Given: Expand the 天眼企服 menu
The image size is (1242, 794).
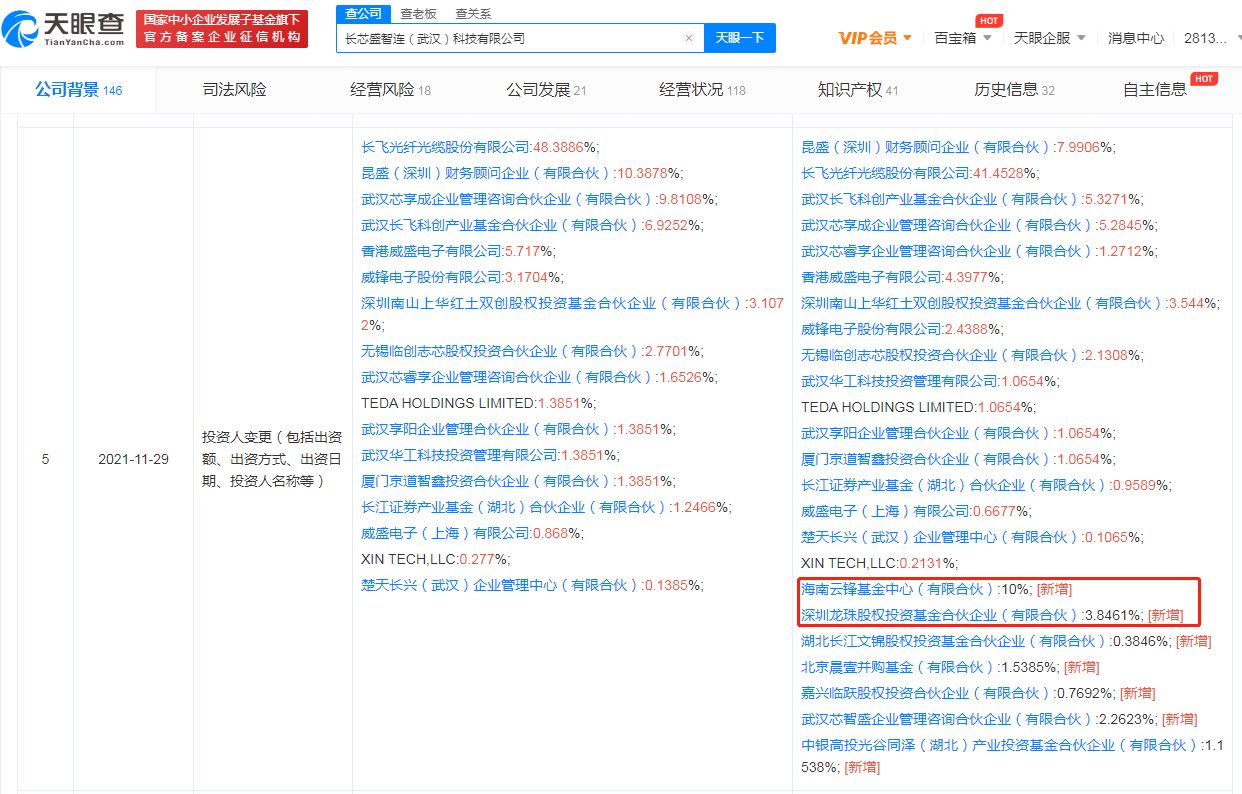Looking at the screenshot, I should click(1049, 38).
